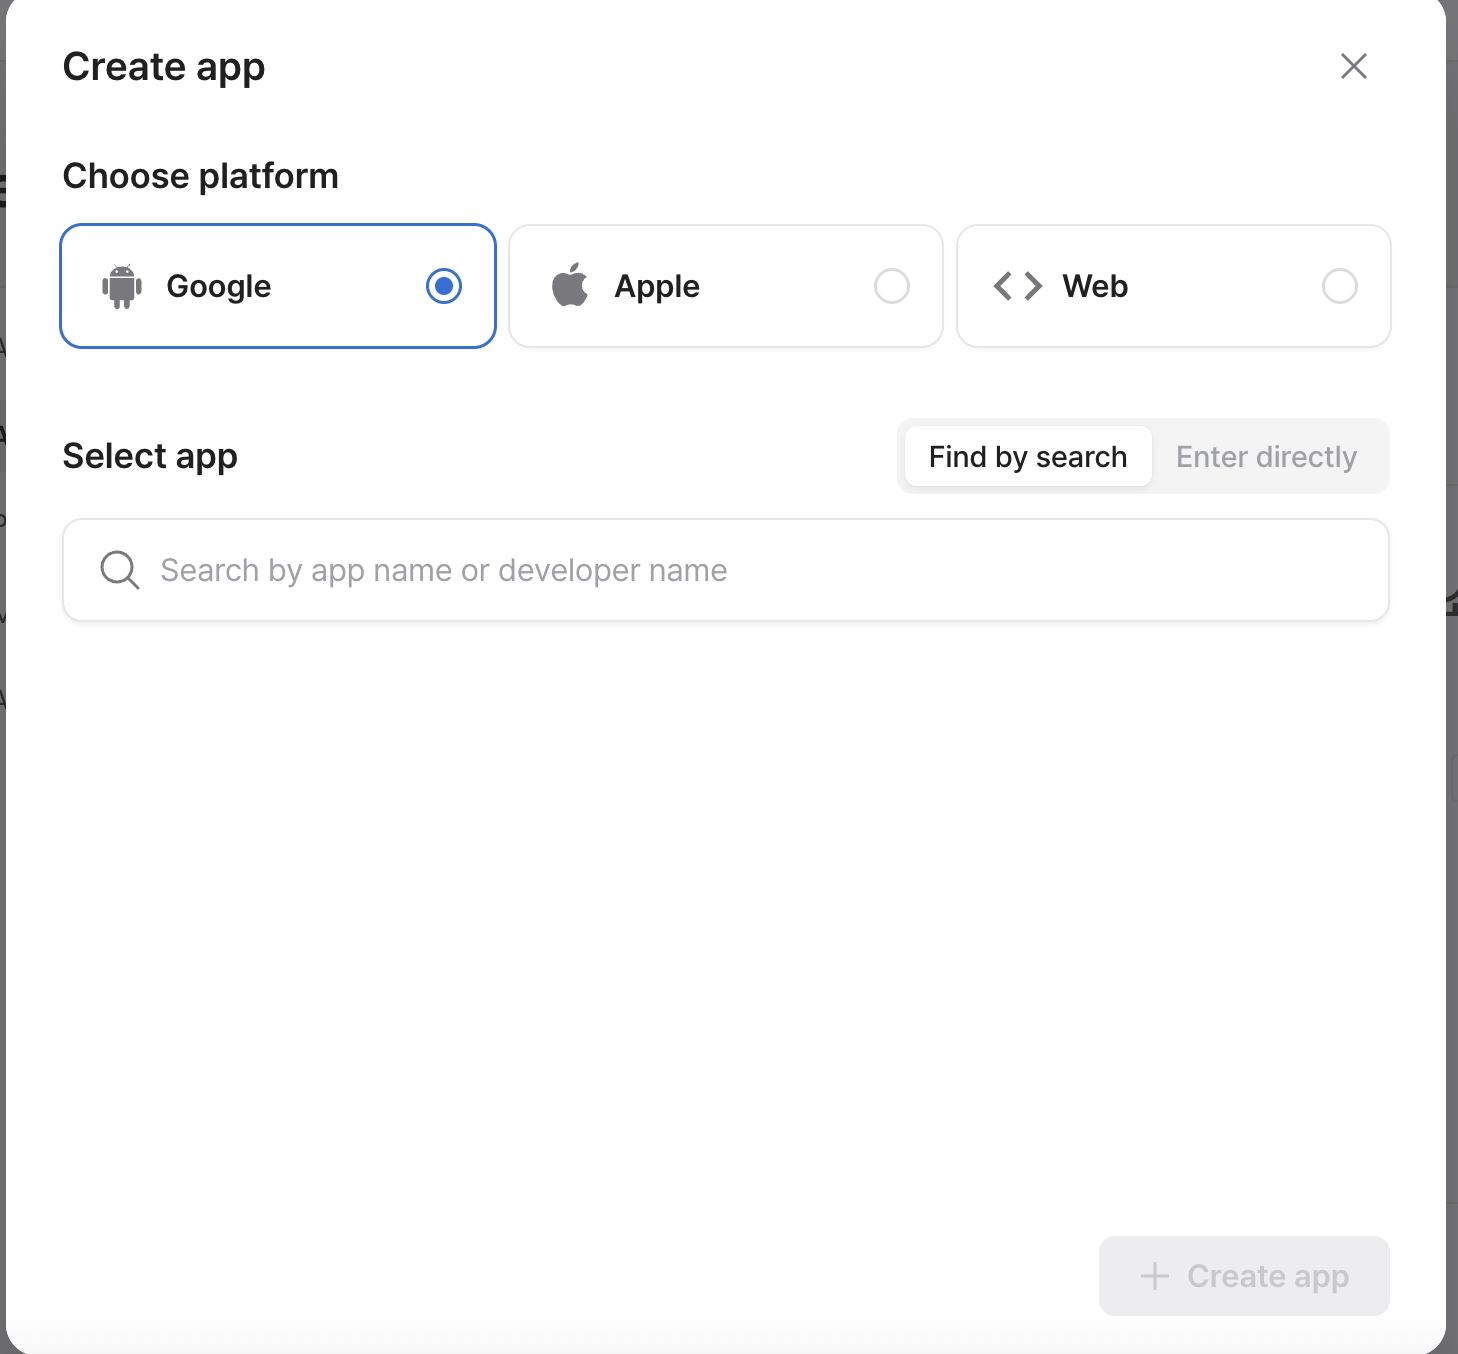1458x1354 pixels.
Task: Click the Select app heading
Action: click(x=150, y=456)
